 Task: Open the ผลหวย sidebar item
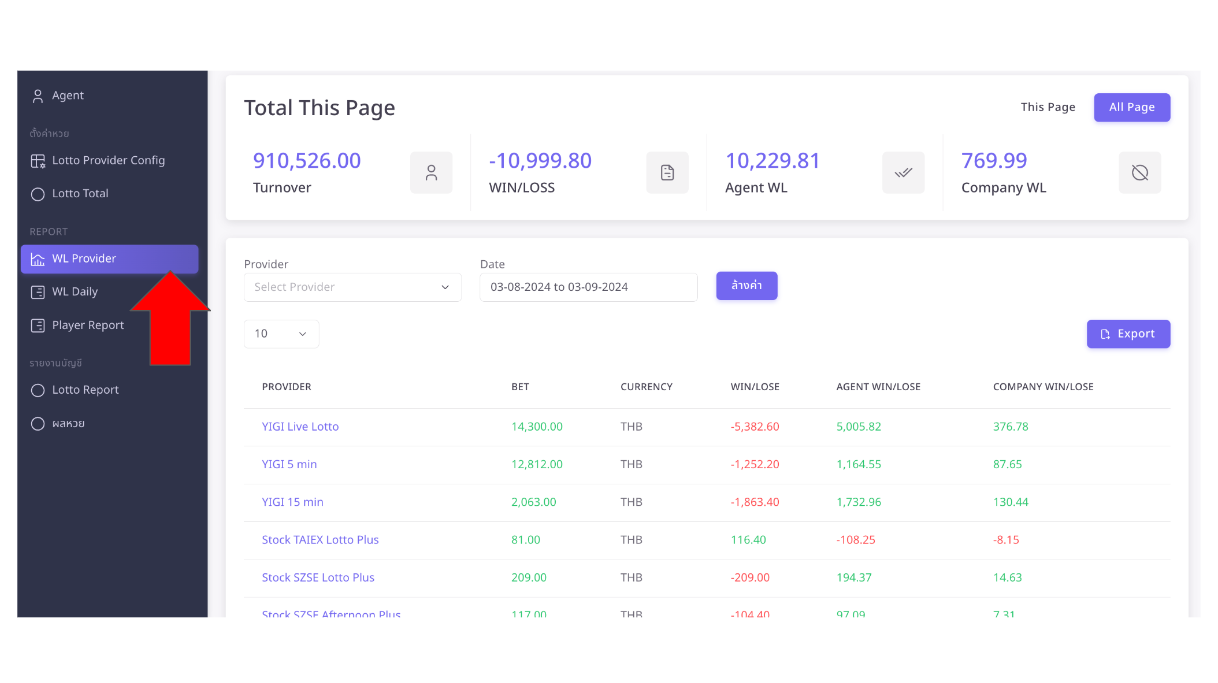68,424
